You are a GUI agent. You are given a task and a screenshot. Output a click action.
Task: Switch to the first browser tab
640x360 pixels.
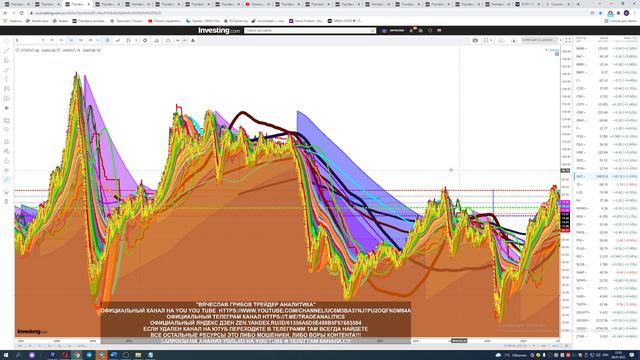pos(16,4)
